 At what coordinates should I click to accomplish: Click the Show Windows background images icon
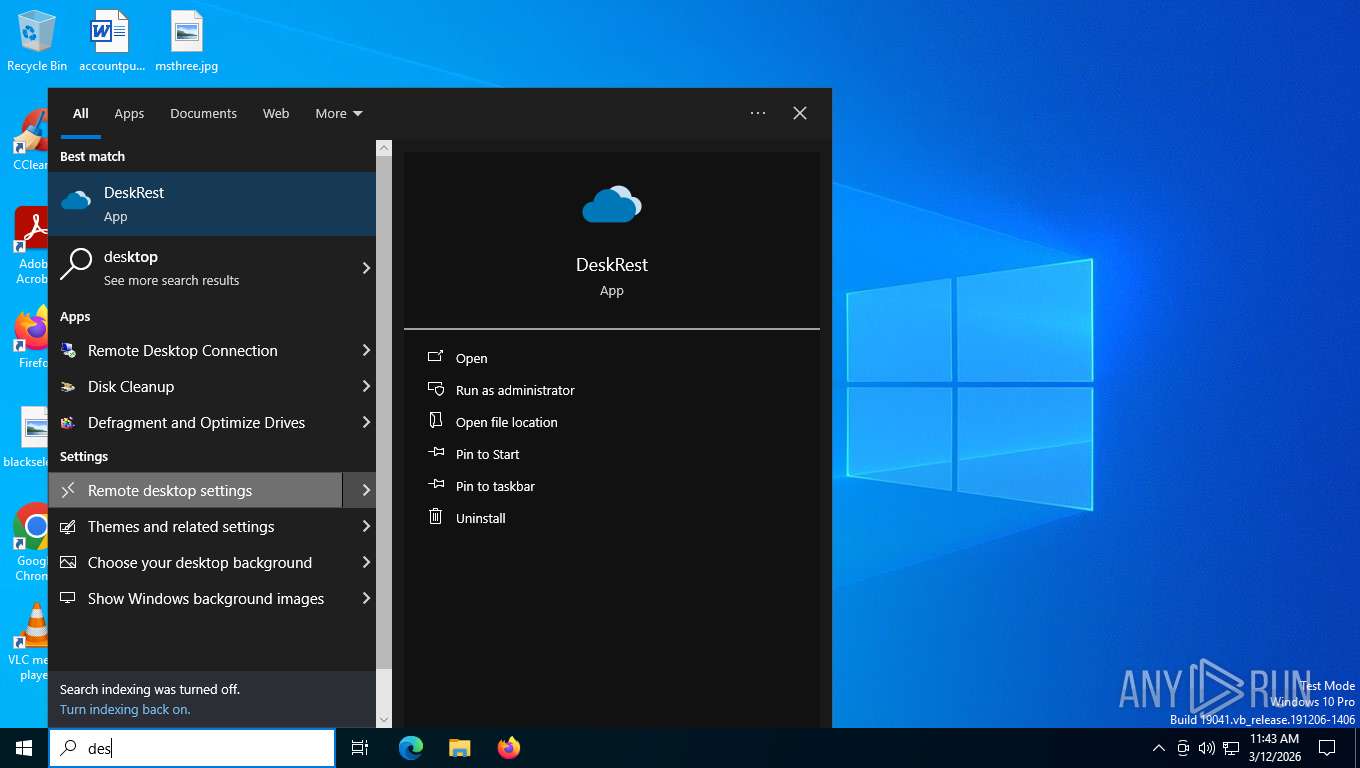click(68, 599)
